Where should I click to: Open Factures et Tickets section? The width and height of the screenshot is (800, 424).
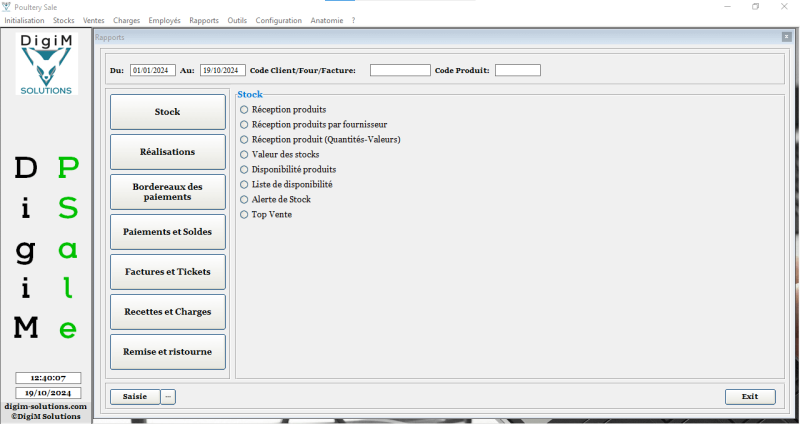167,272
